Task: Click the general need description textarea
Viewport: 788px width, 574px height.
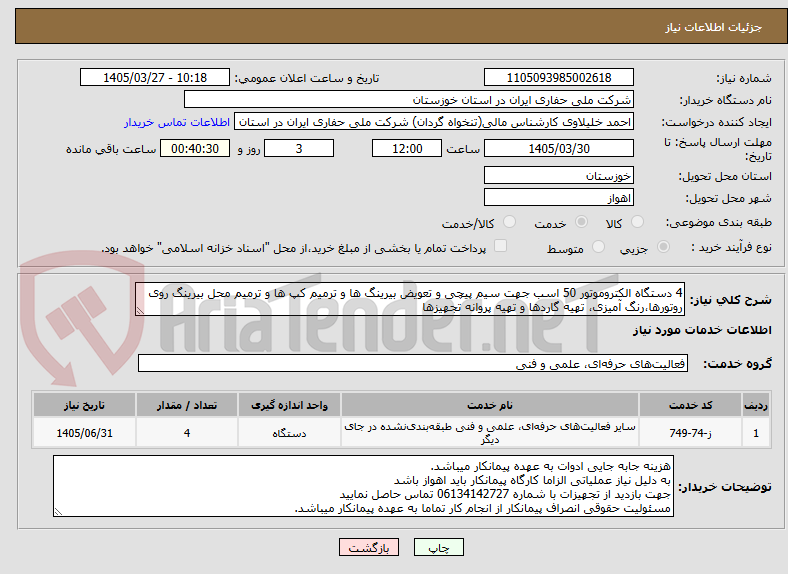Action: tap(410, 300)
